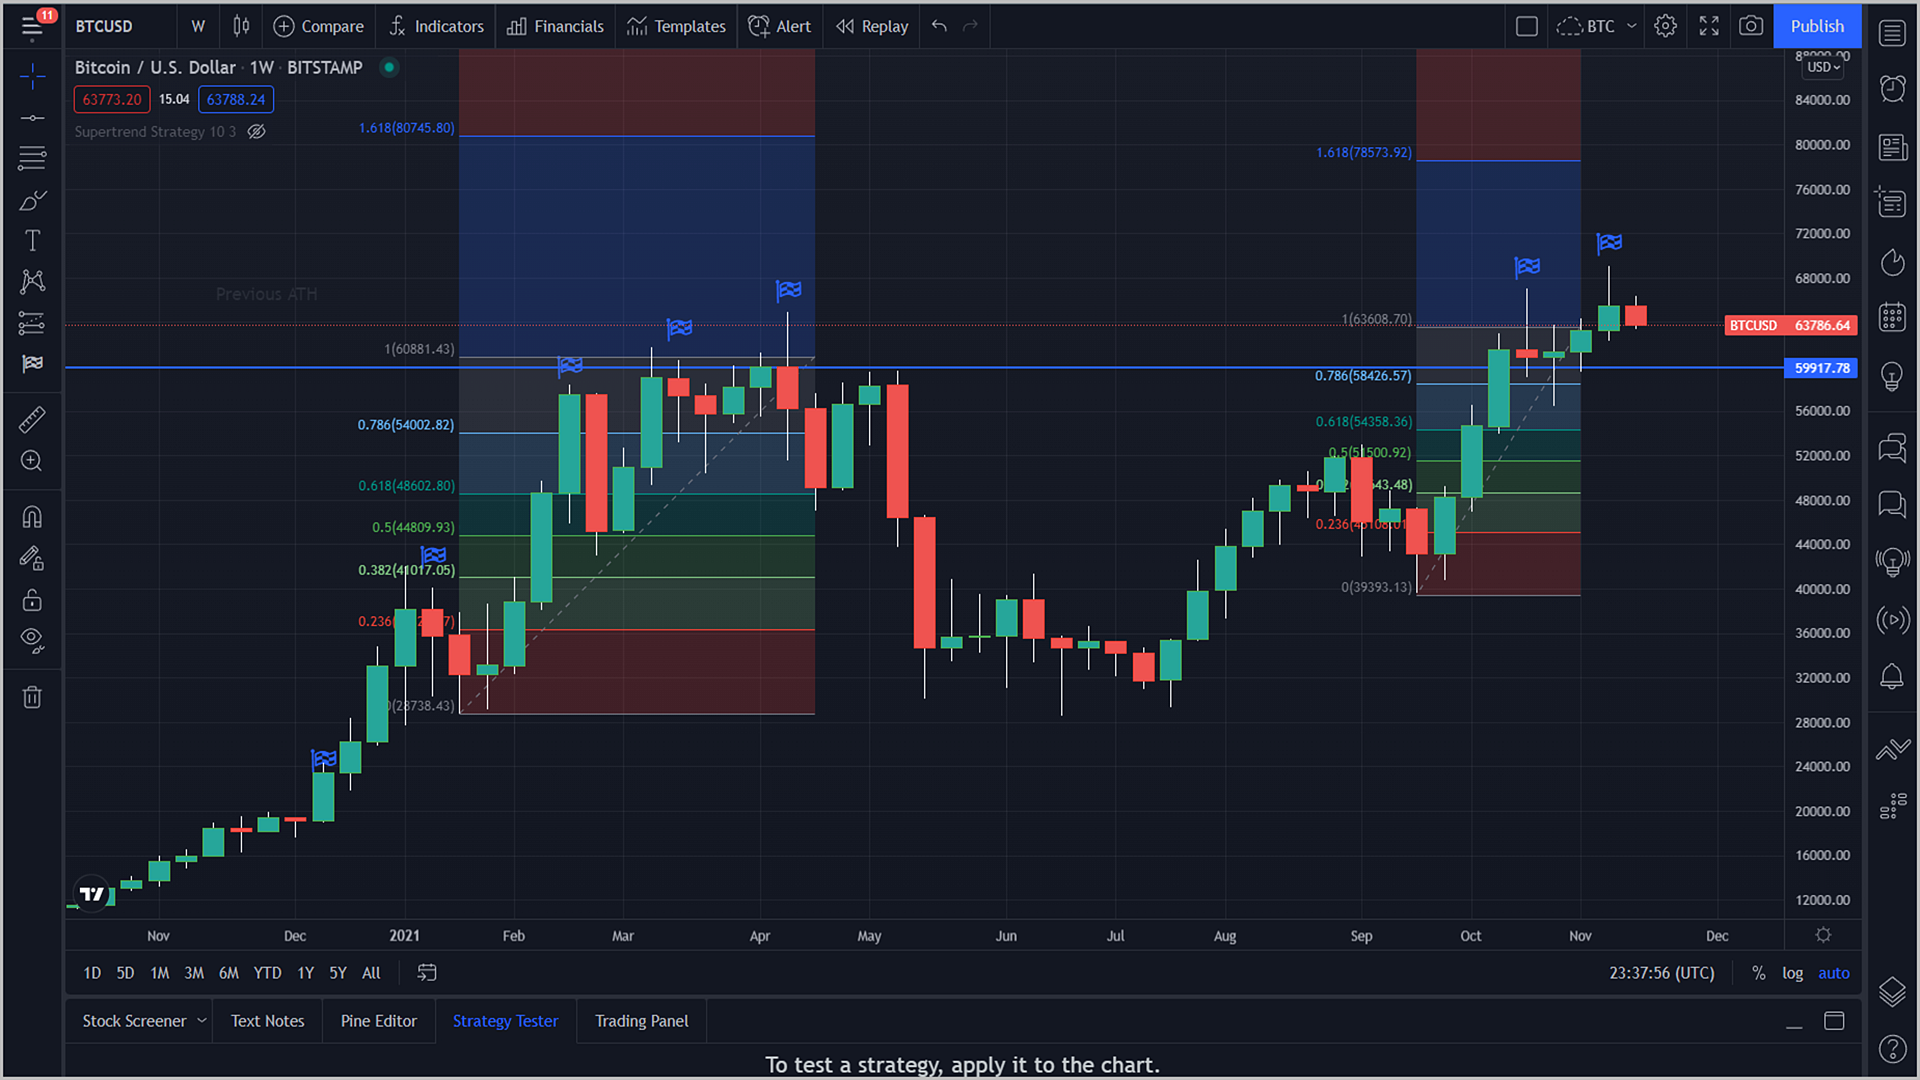Expand the BTC layout dropdown arrow
The width and height of the screenshot is (1920, 1080).
(1632, 26)
